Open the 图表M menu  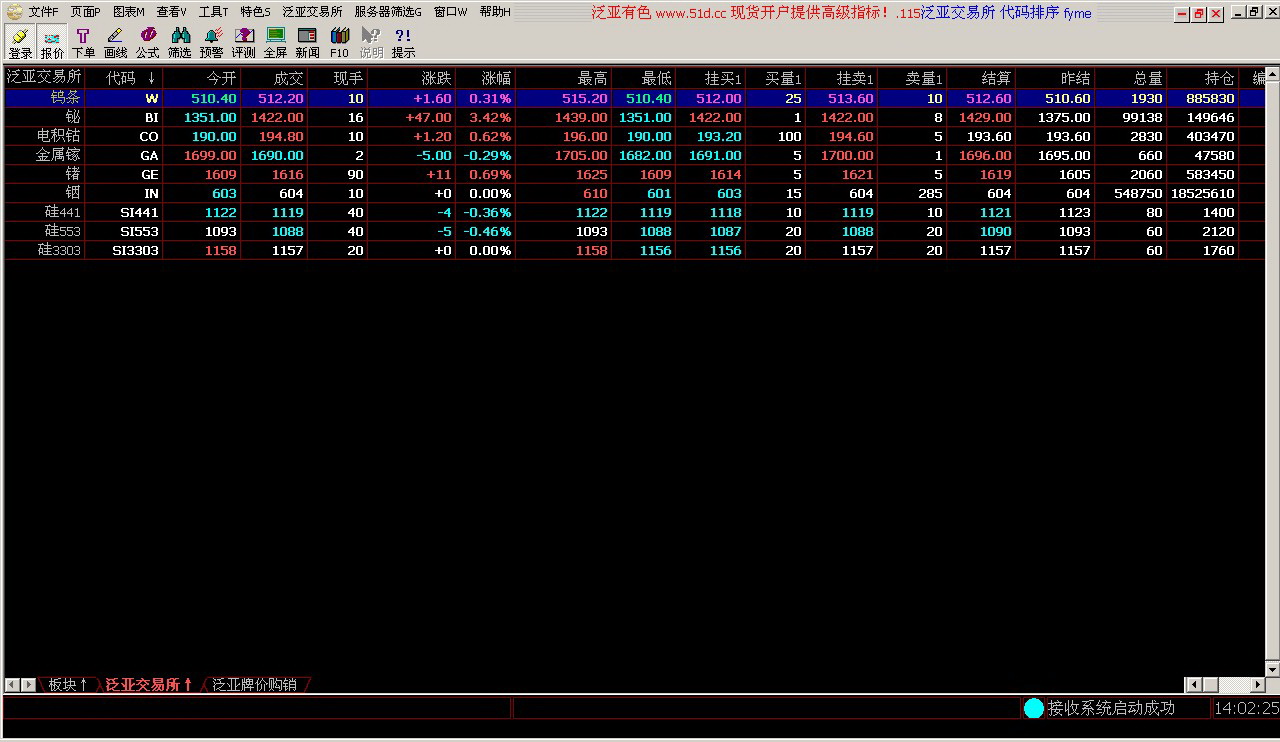click(129, 12)
